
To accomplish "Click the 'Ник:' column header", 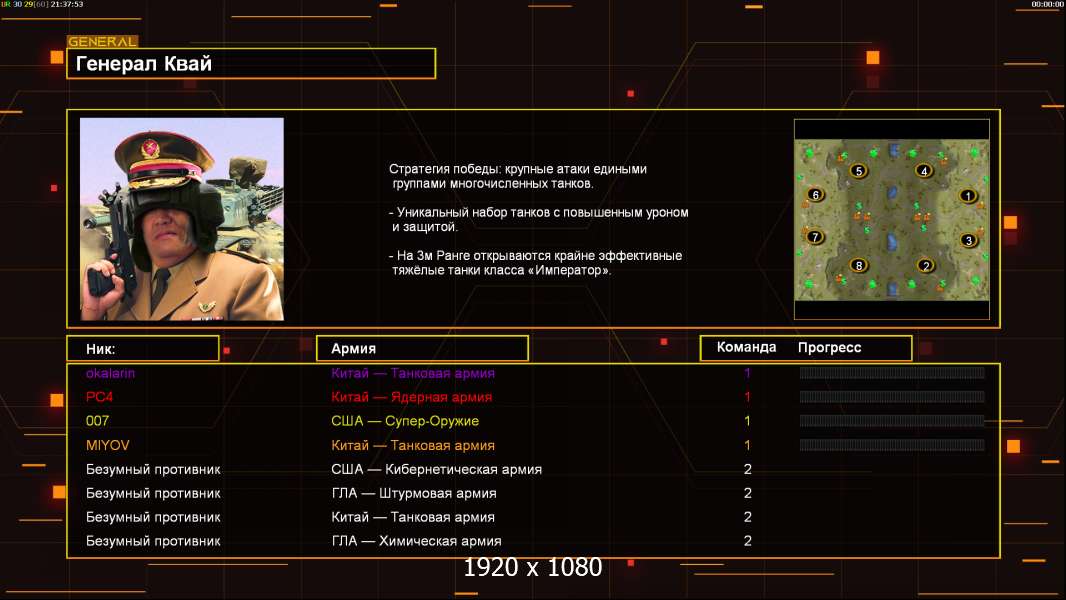I will coord(143,349).
